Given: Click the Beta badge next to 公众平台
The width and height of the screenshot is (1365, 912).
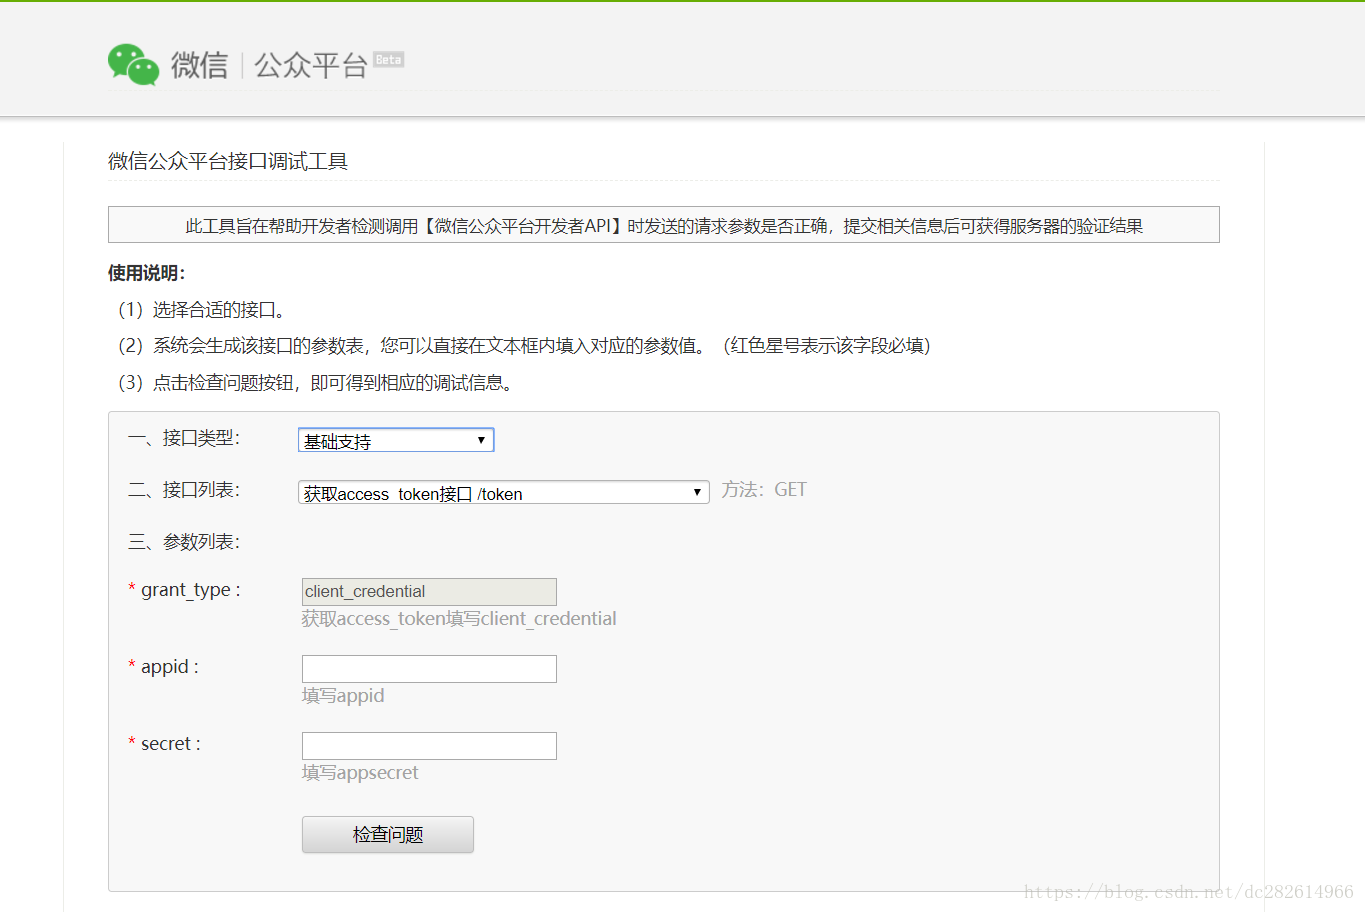Looking at the screenshot, I should (388, 60).
